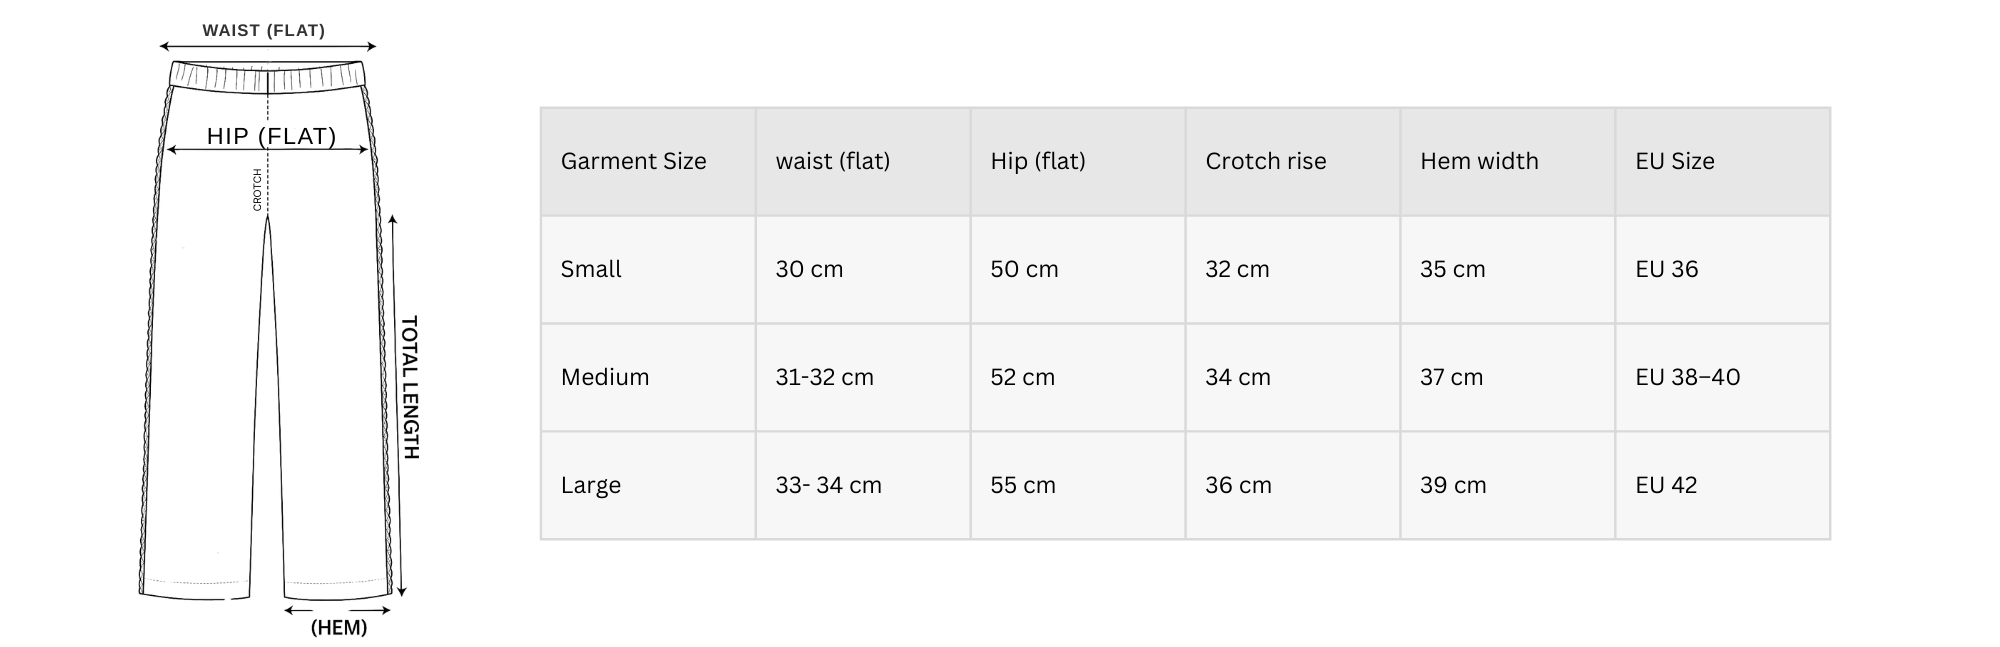Click the (HEM) label below the trouser leg

(339, 628)
